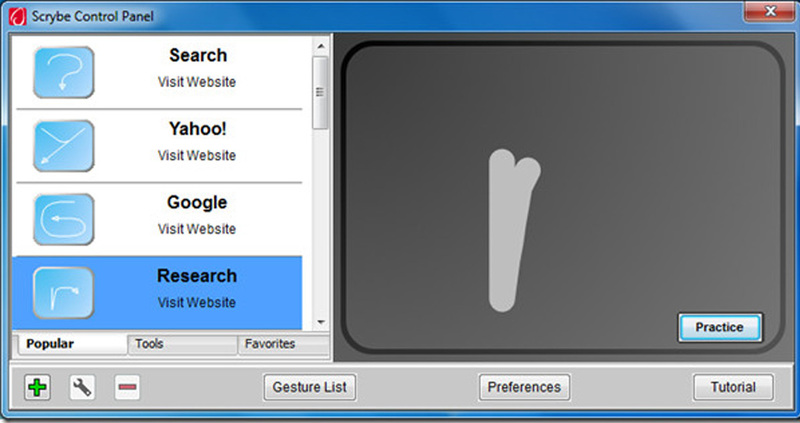
Task: Select the Yahoo! gesture icon
Action: 63,146
